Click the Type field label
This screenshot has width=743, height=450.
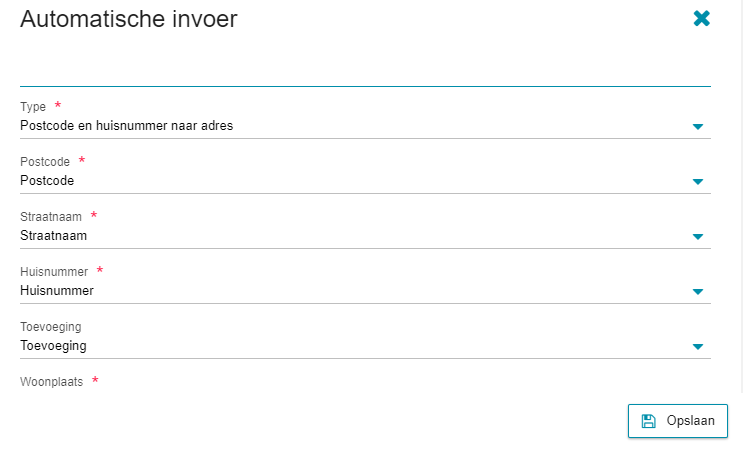click(x=33, y=107)
